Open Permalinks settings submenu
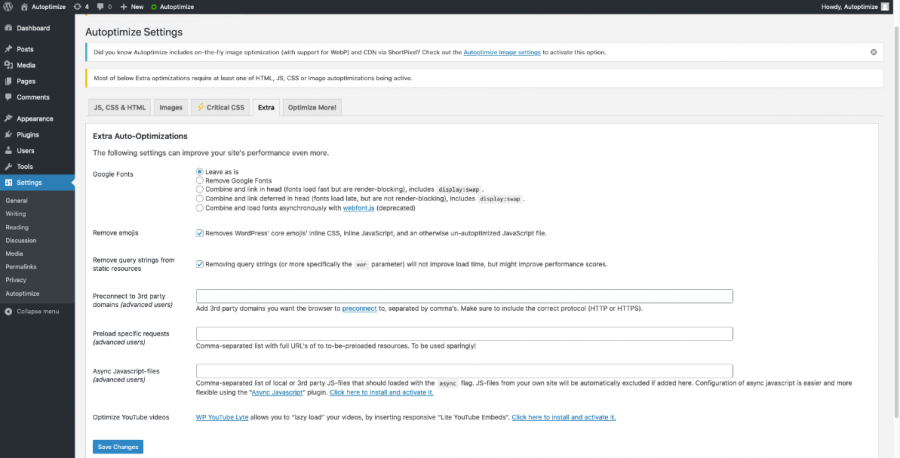 point(21,267)
